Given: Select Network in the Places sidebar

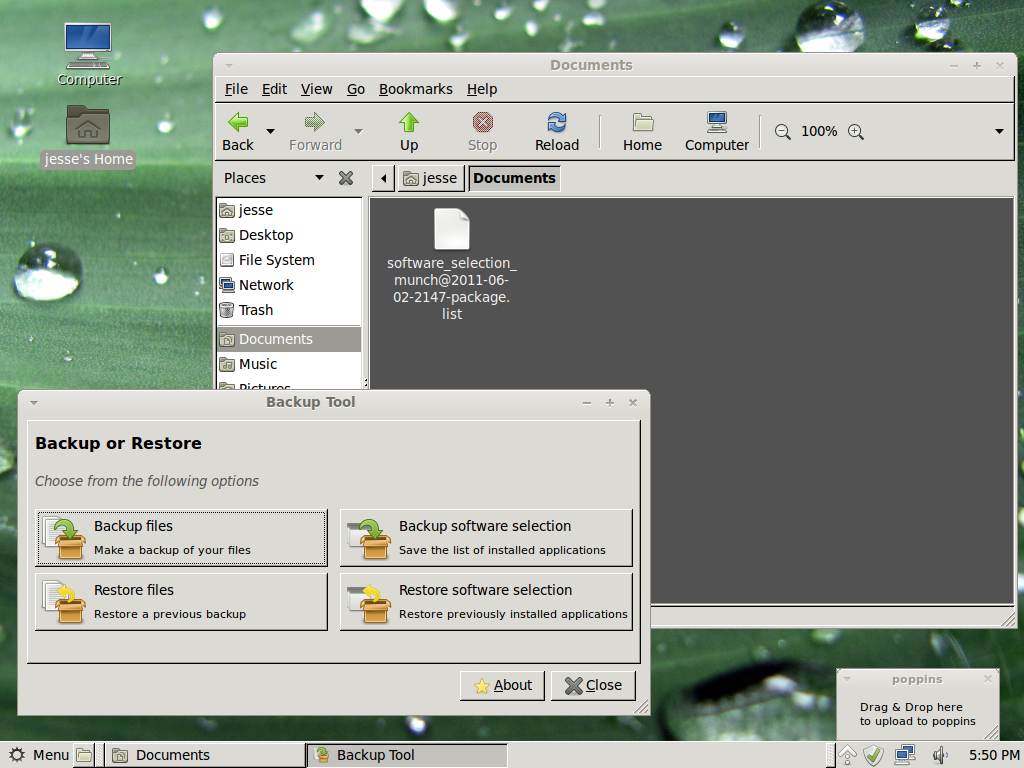Looking at the screenshot, I should click(289, 285).
